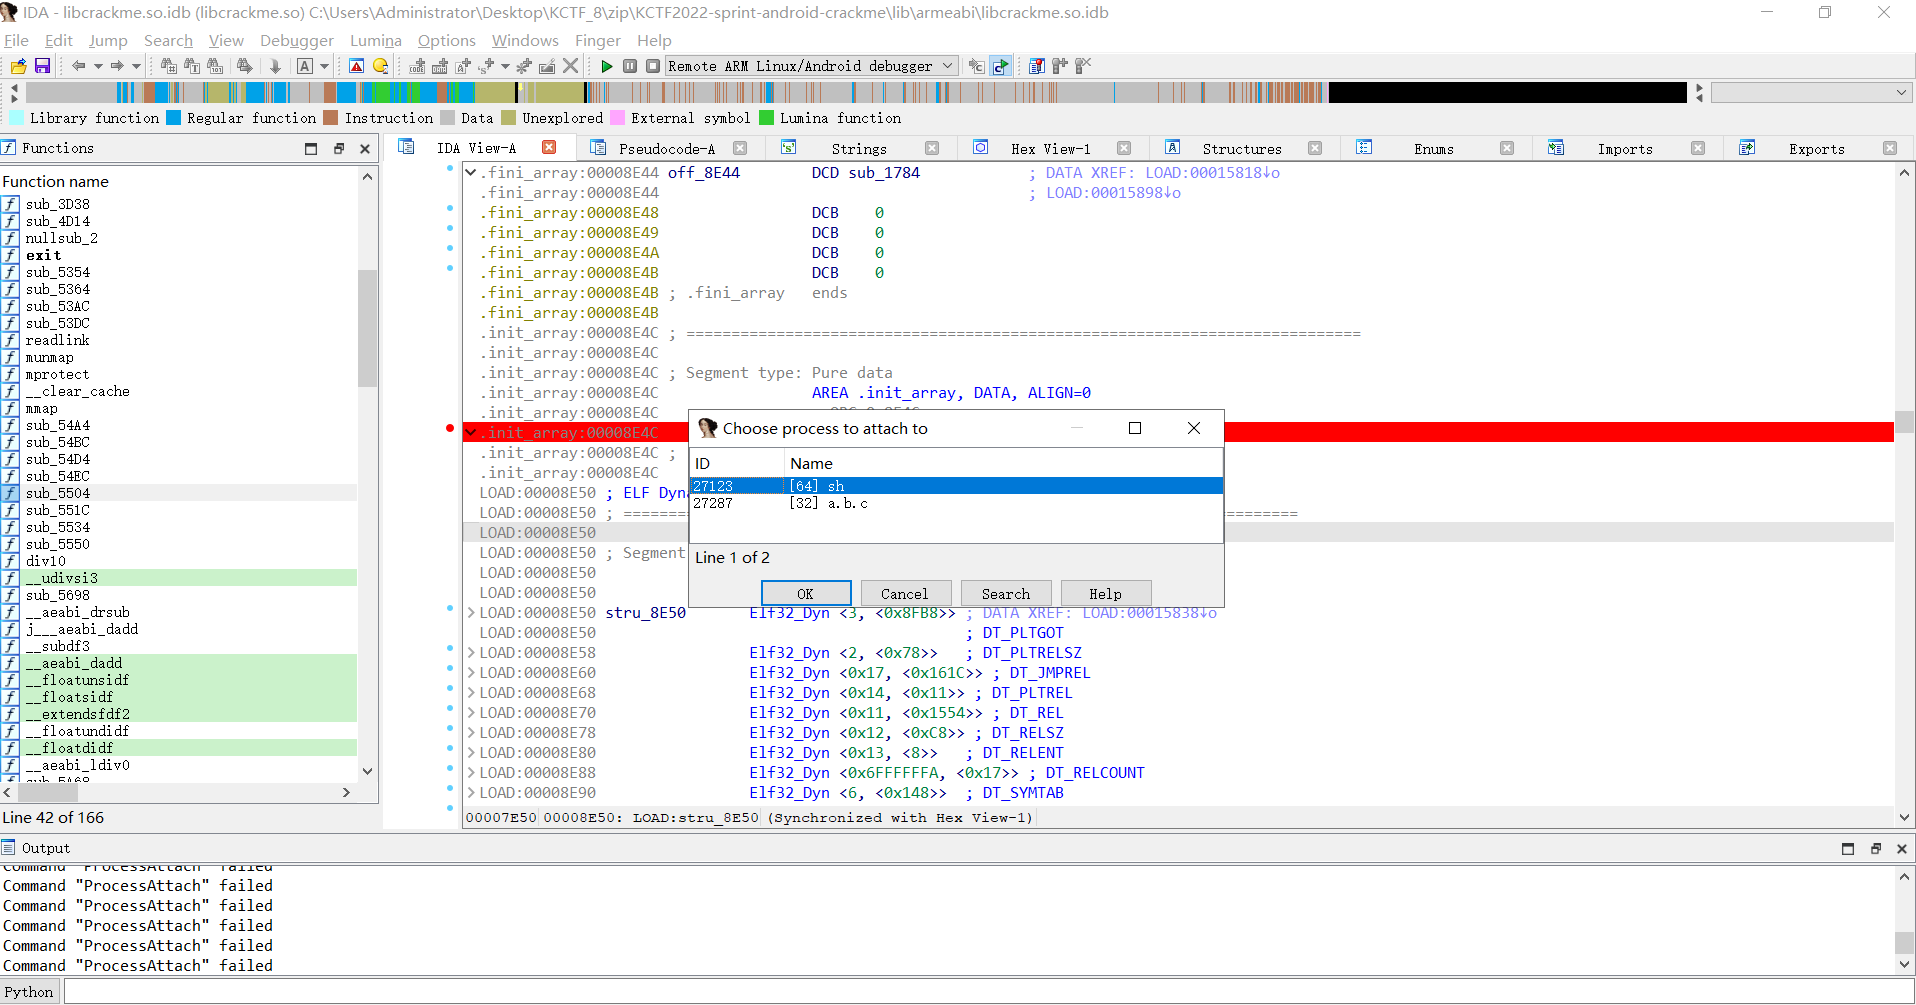
Task: Click the Open file toolbar icon
Action: pos(18,66)
